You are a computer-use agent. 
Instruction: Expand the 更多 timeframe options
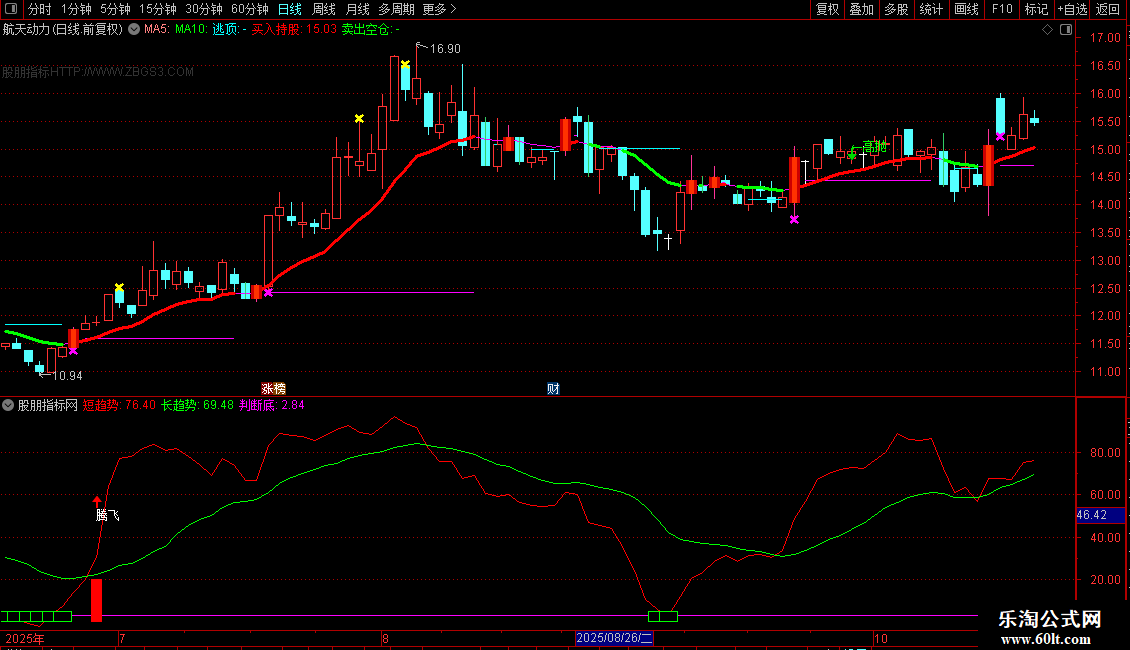click(x=439, y=9)
